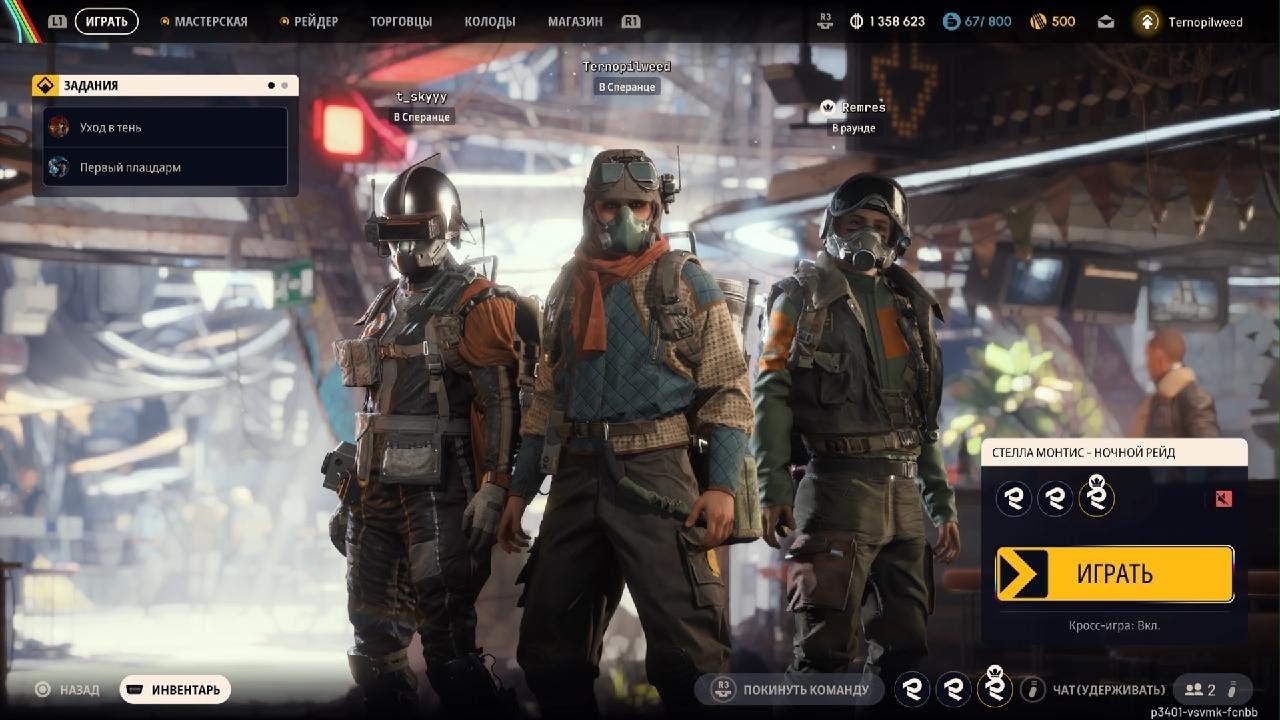Open the Ternopilweed profile avatar icon
Image resolution: width=1280 pixels, height=720 pixels.
coord(1148,21)
